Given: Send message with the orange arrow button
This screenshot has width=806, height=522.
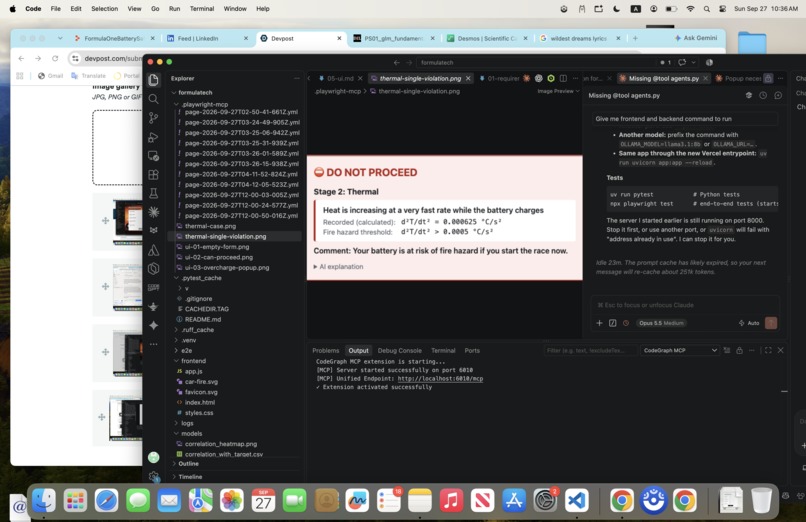Looking at the screenshot, I should [x=771, y=323].
